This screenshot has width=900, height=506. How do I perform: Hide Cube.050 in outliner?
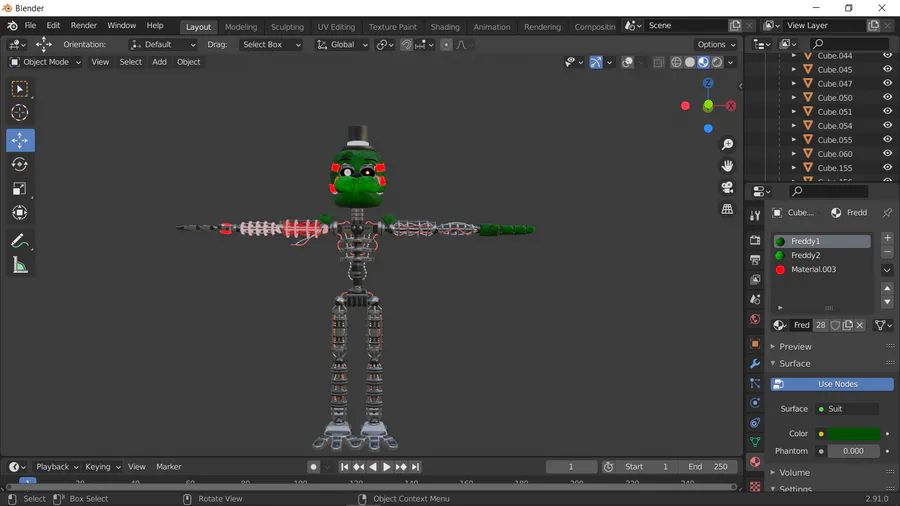pyautogui.click(x=887, y=97)
